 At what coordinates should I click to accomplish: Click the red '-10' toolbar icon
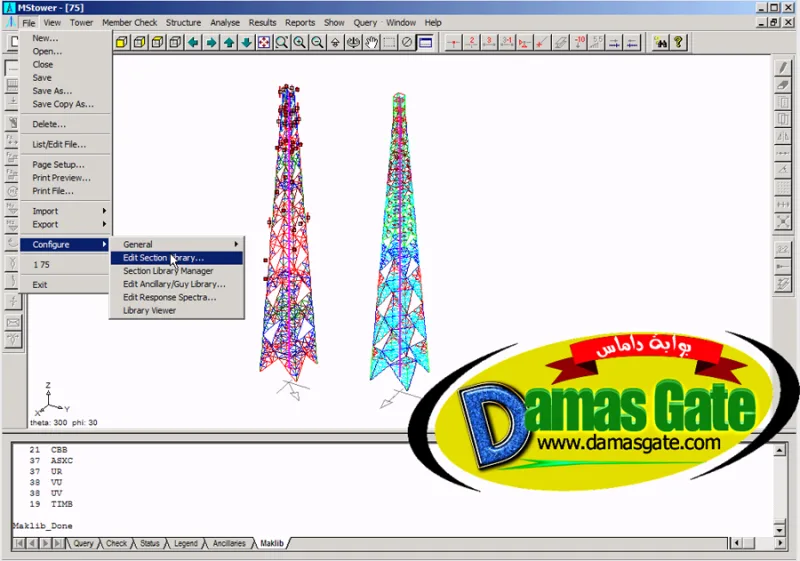click(x=579, y=42)
